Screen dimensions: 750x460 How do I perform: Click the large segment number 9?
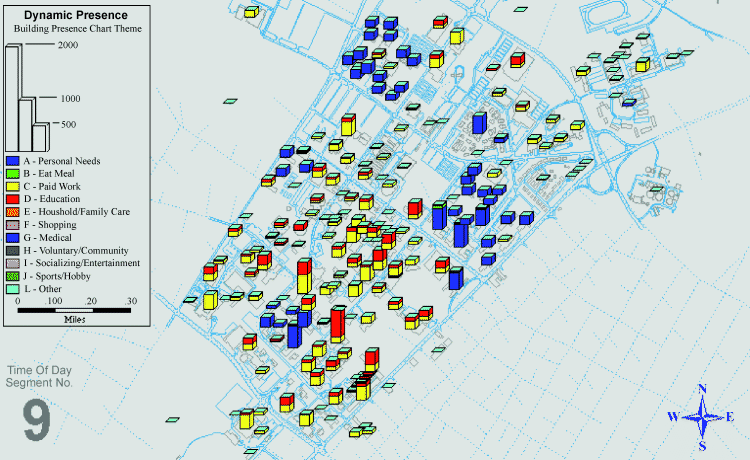pyautogui.click(x=37, y=421)
